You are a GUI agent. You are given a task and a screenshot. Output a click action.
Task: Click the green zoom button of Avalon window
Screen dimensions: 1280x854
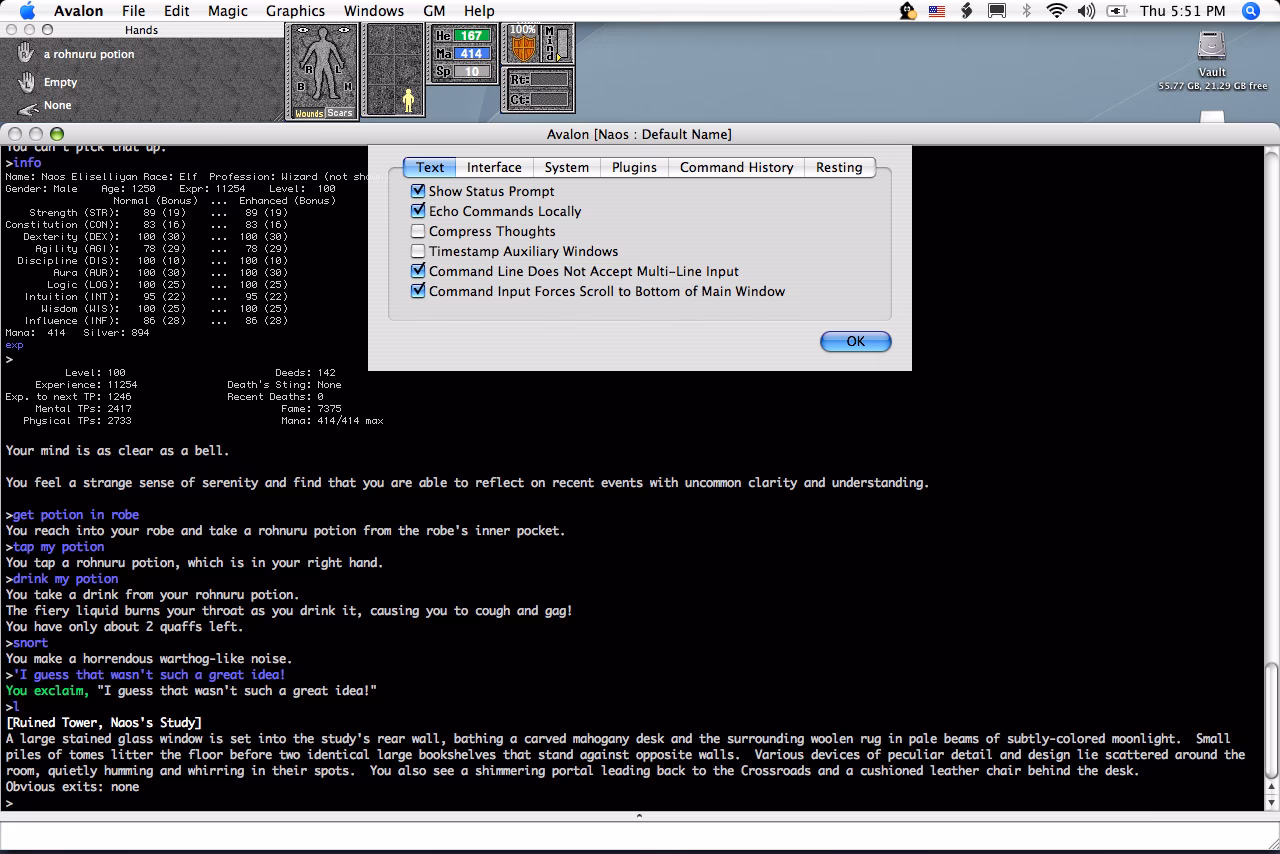coord(57,134)
